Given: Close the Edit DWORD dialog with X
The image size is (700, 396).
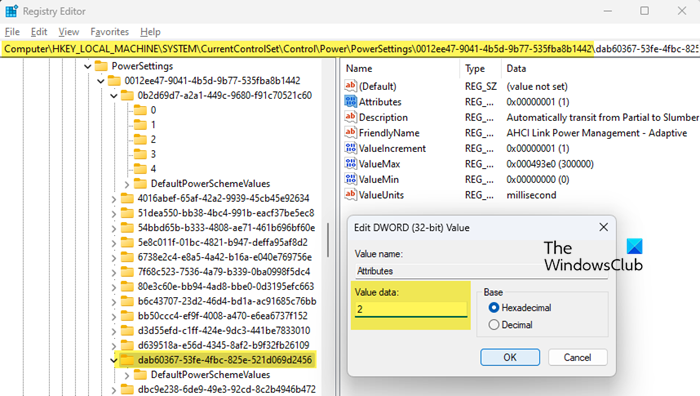Looking at the screenshot, I should [x=603, y=227].
